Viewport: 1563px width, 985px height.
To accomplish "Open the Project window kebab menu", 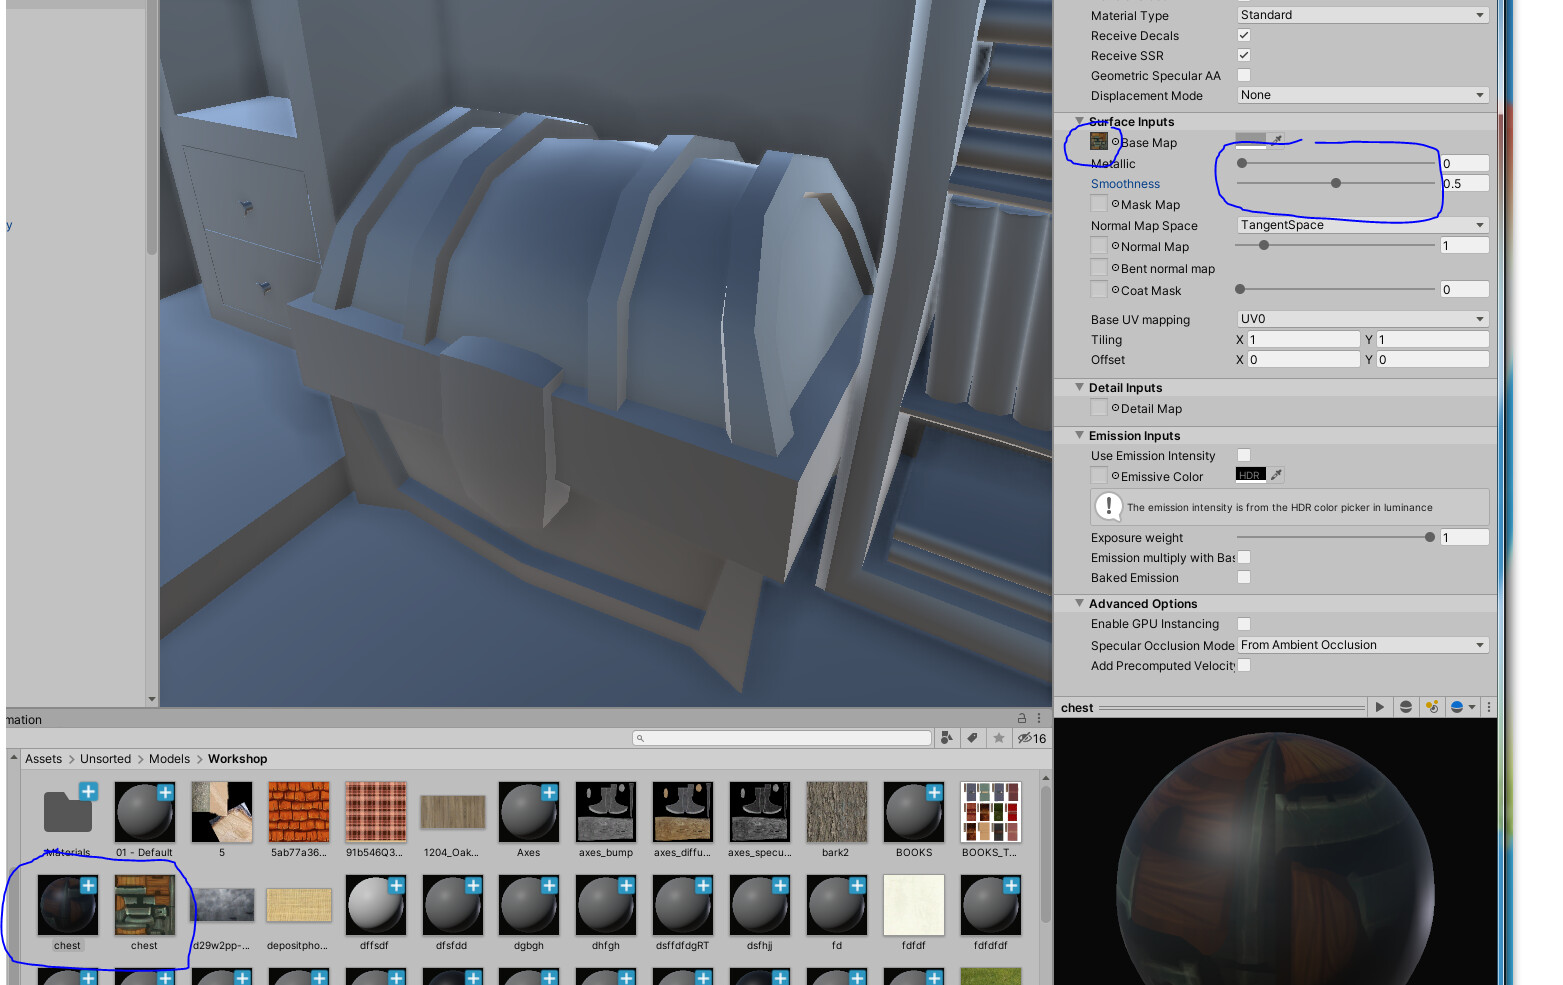I will [x=1038, y=718].
